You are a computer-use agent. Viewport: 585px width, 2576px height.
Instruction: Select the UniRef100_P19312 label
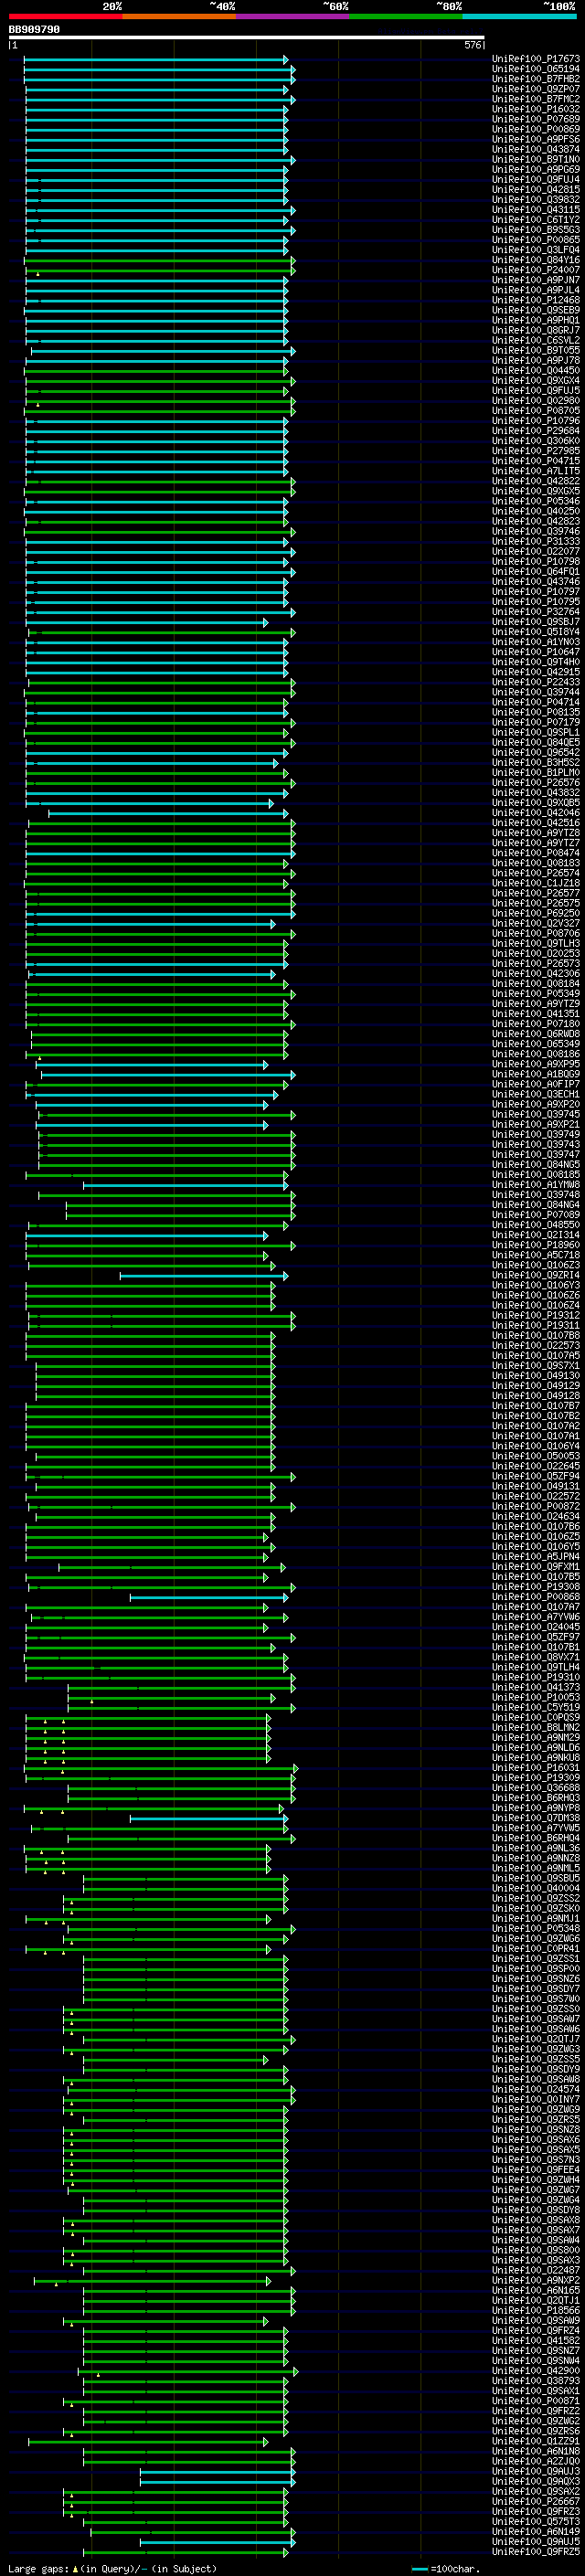[536, 1316]
